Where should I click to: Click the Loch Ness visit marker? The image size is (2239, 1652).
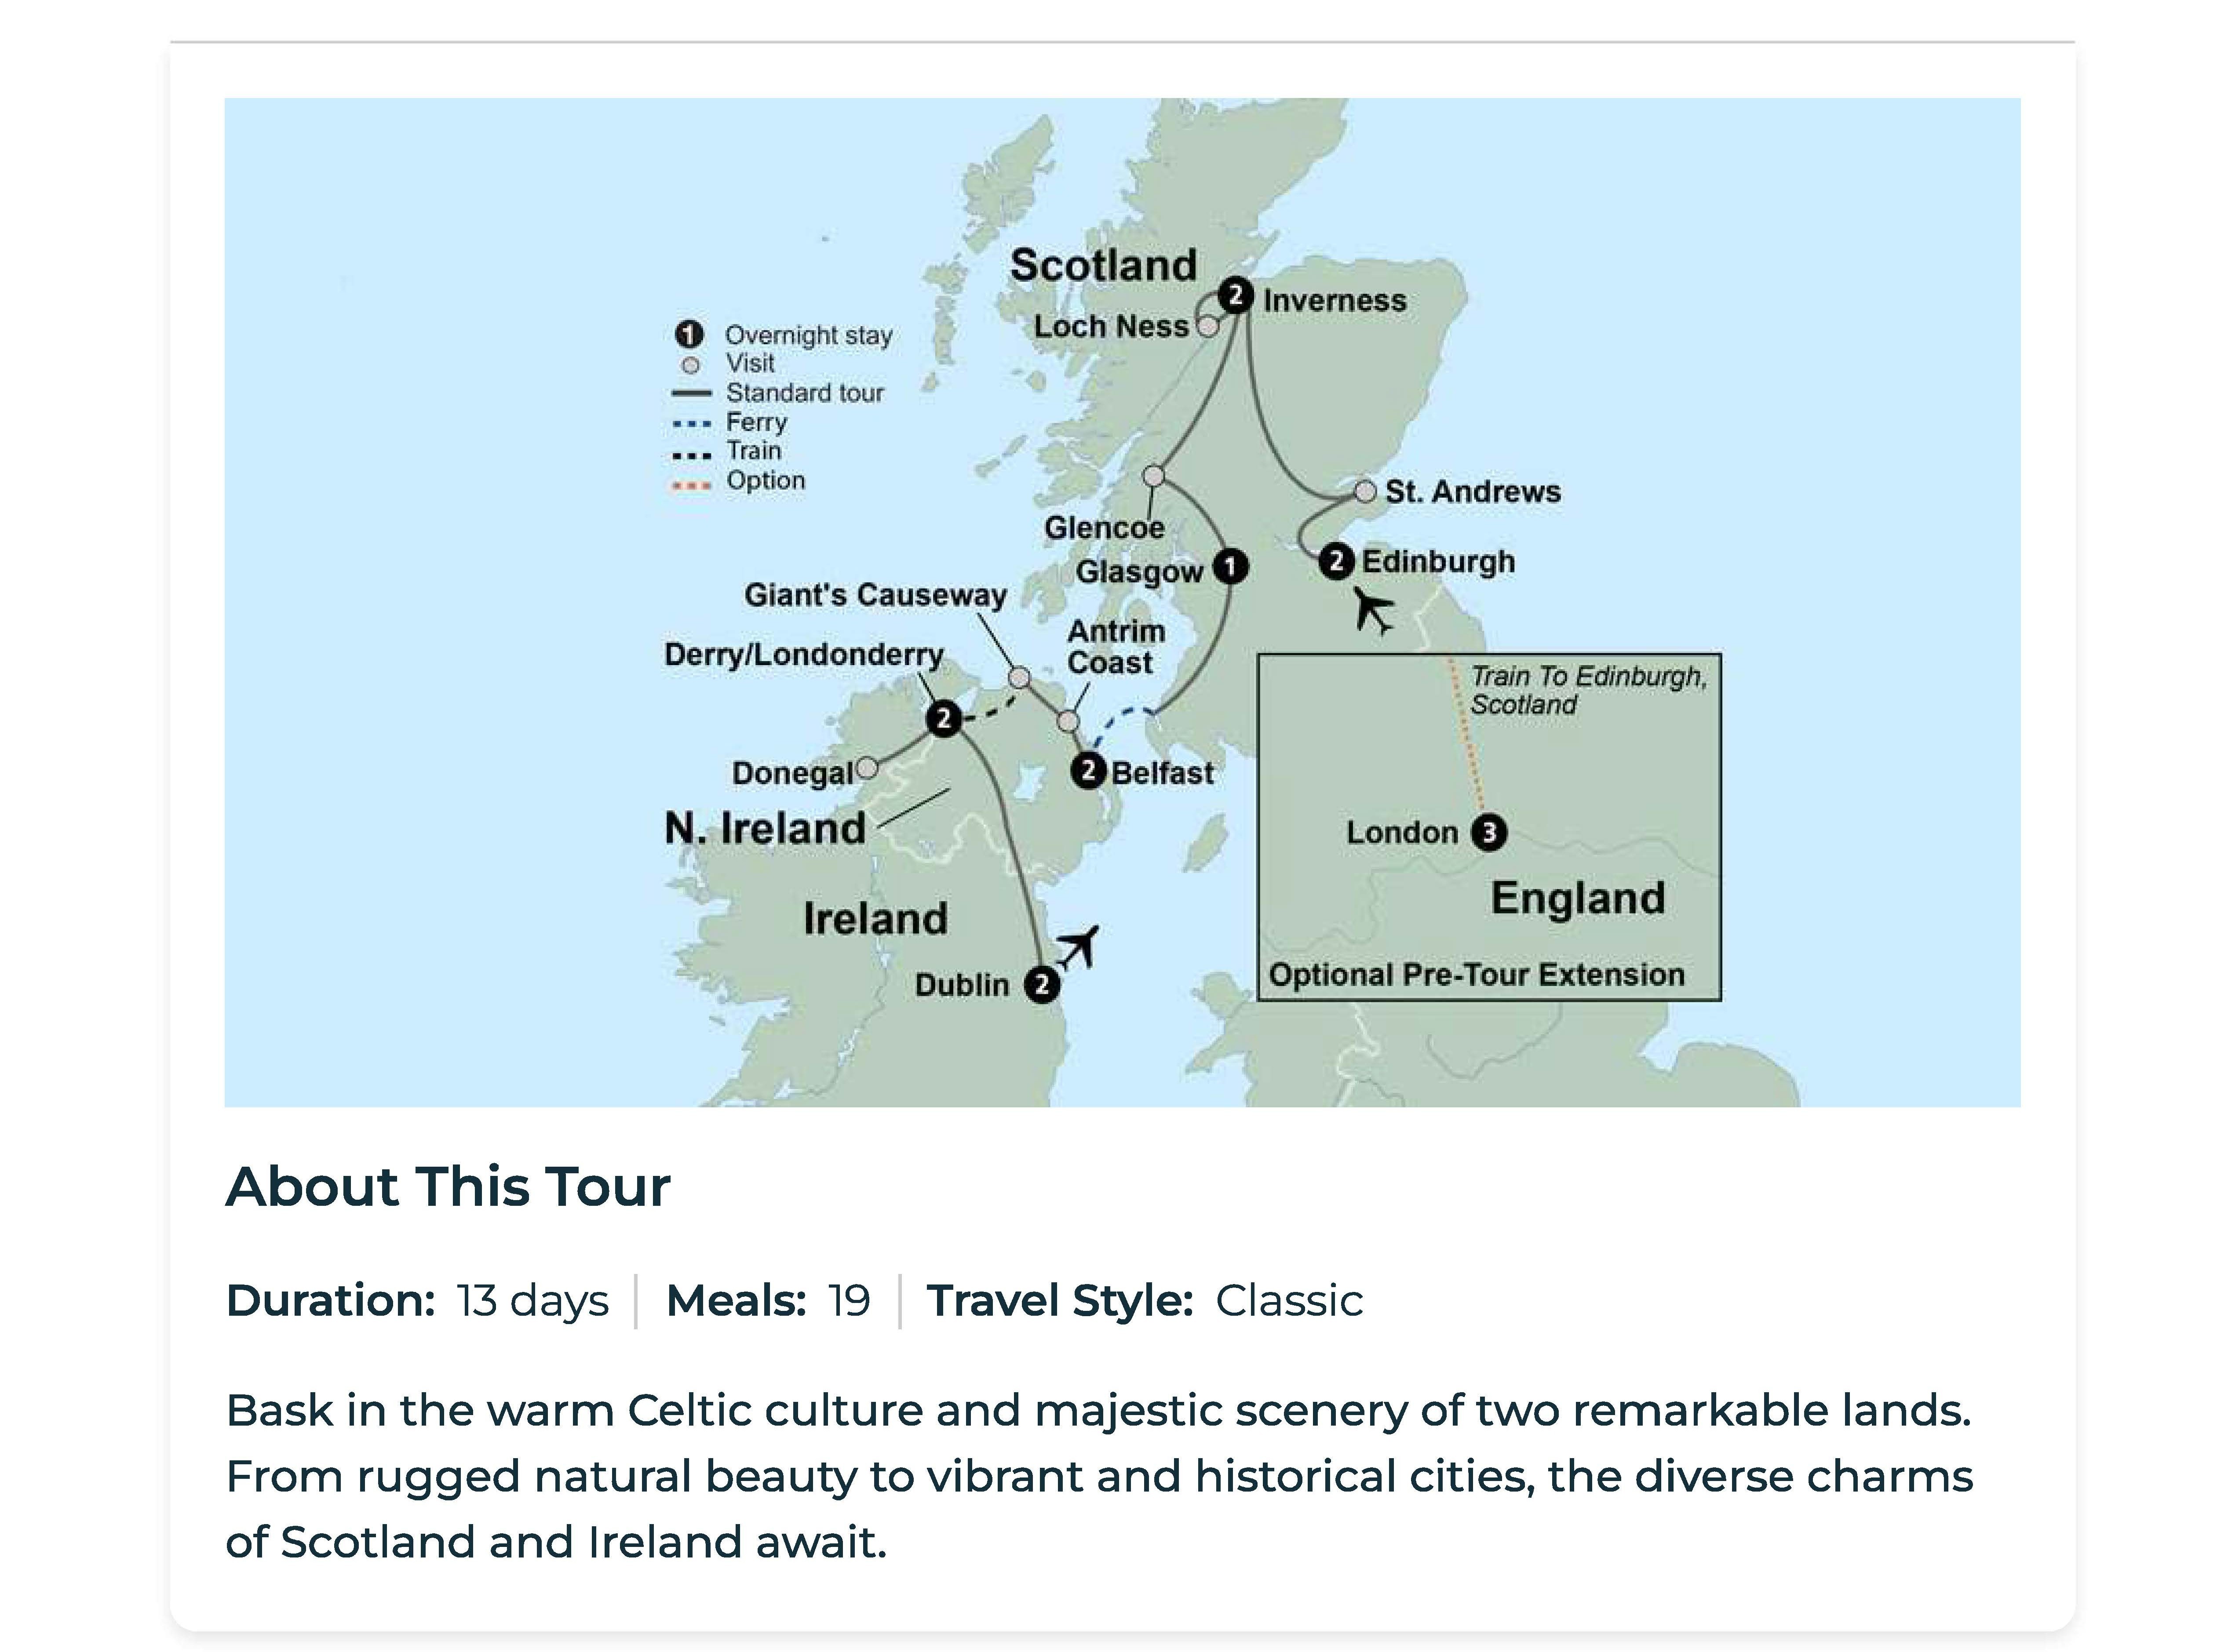click(x=1208, y=327)
